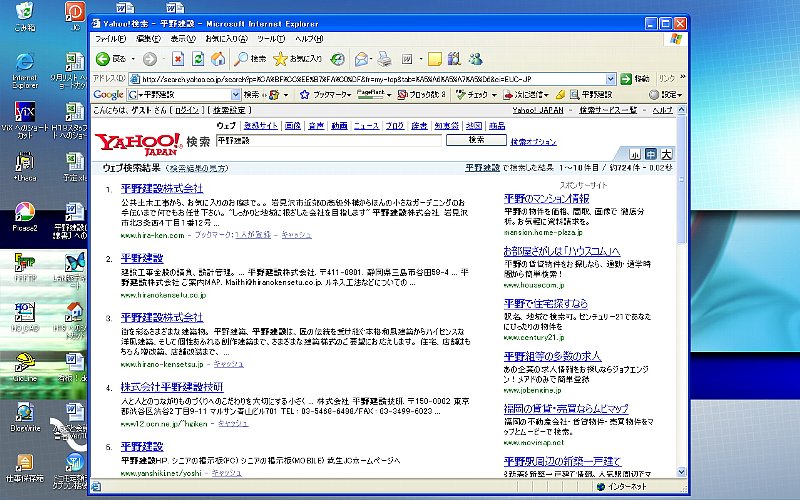Switch to the 画像 images search tab
Screen dimensions: 800x500
pos(293,126)
